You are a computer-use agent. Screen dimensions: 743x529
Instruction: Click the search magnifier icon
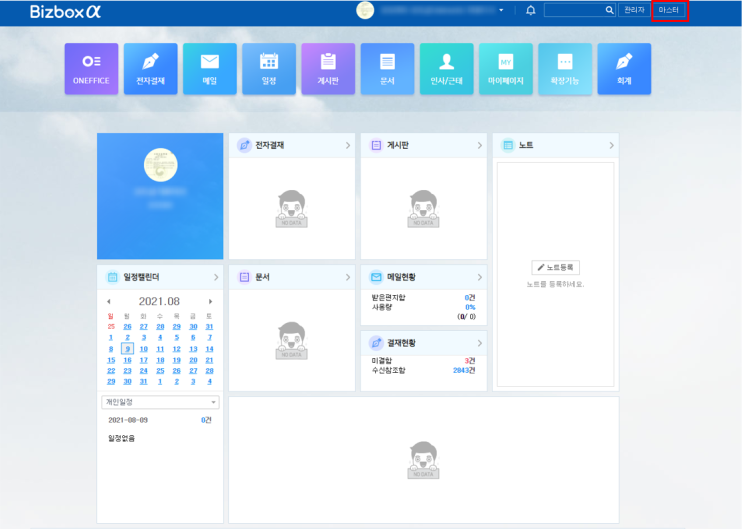point(609,10)
